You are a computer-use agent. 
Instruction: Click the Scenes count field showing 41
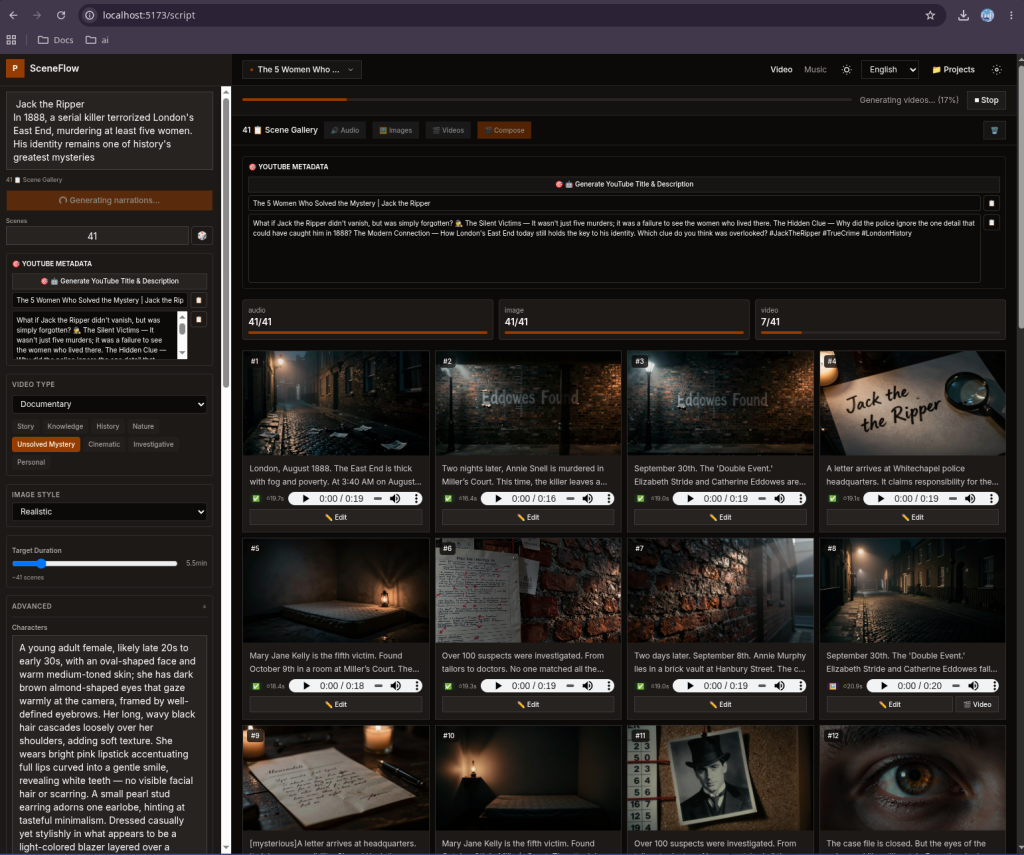[97, 236]
